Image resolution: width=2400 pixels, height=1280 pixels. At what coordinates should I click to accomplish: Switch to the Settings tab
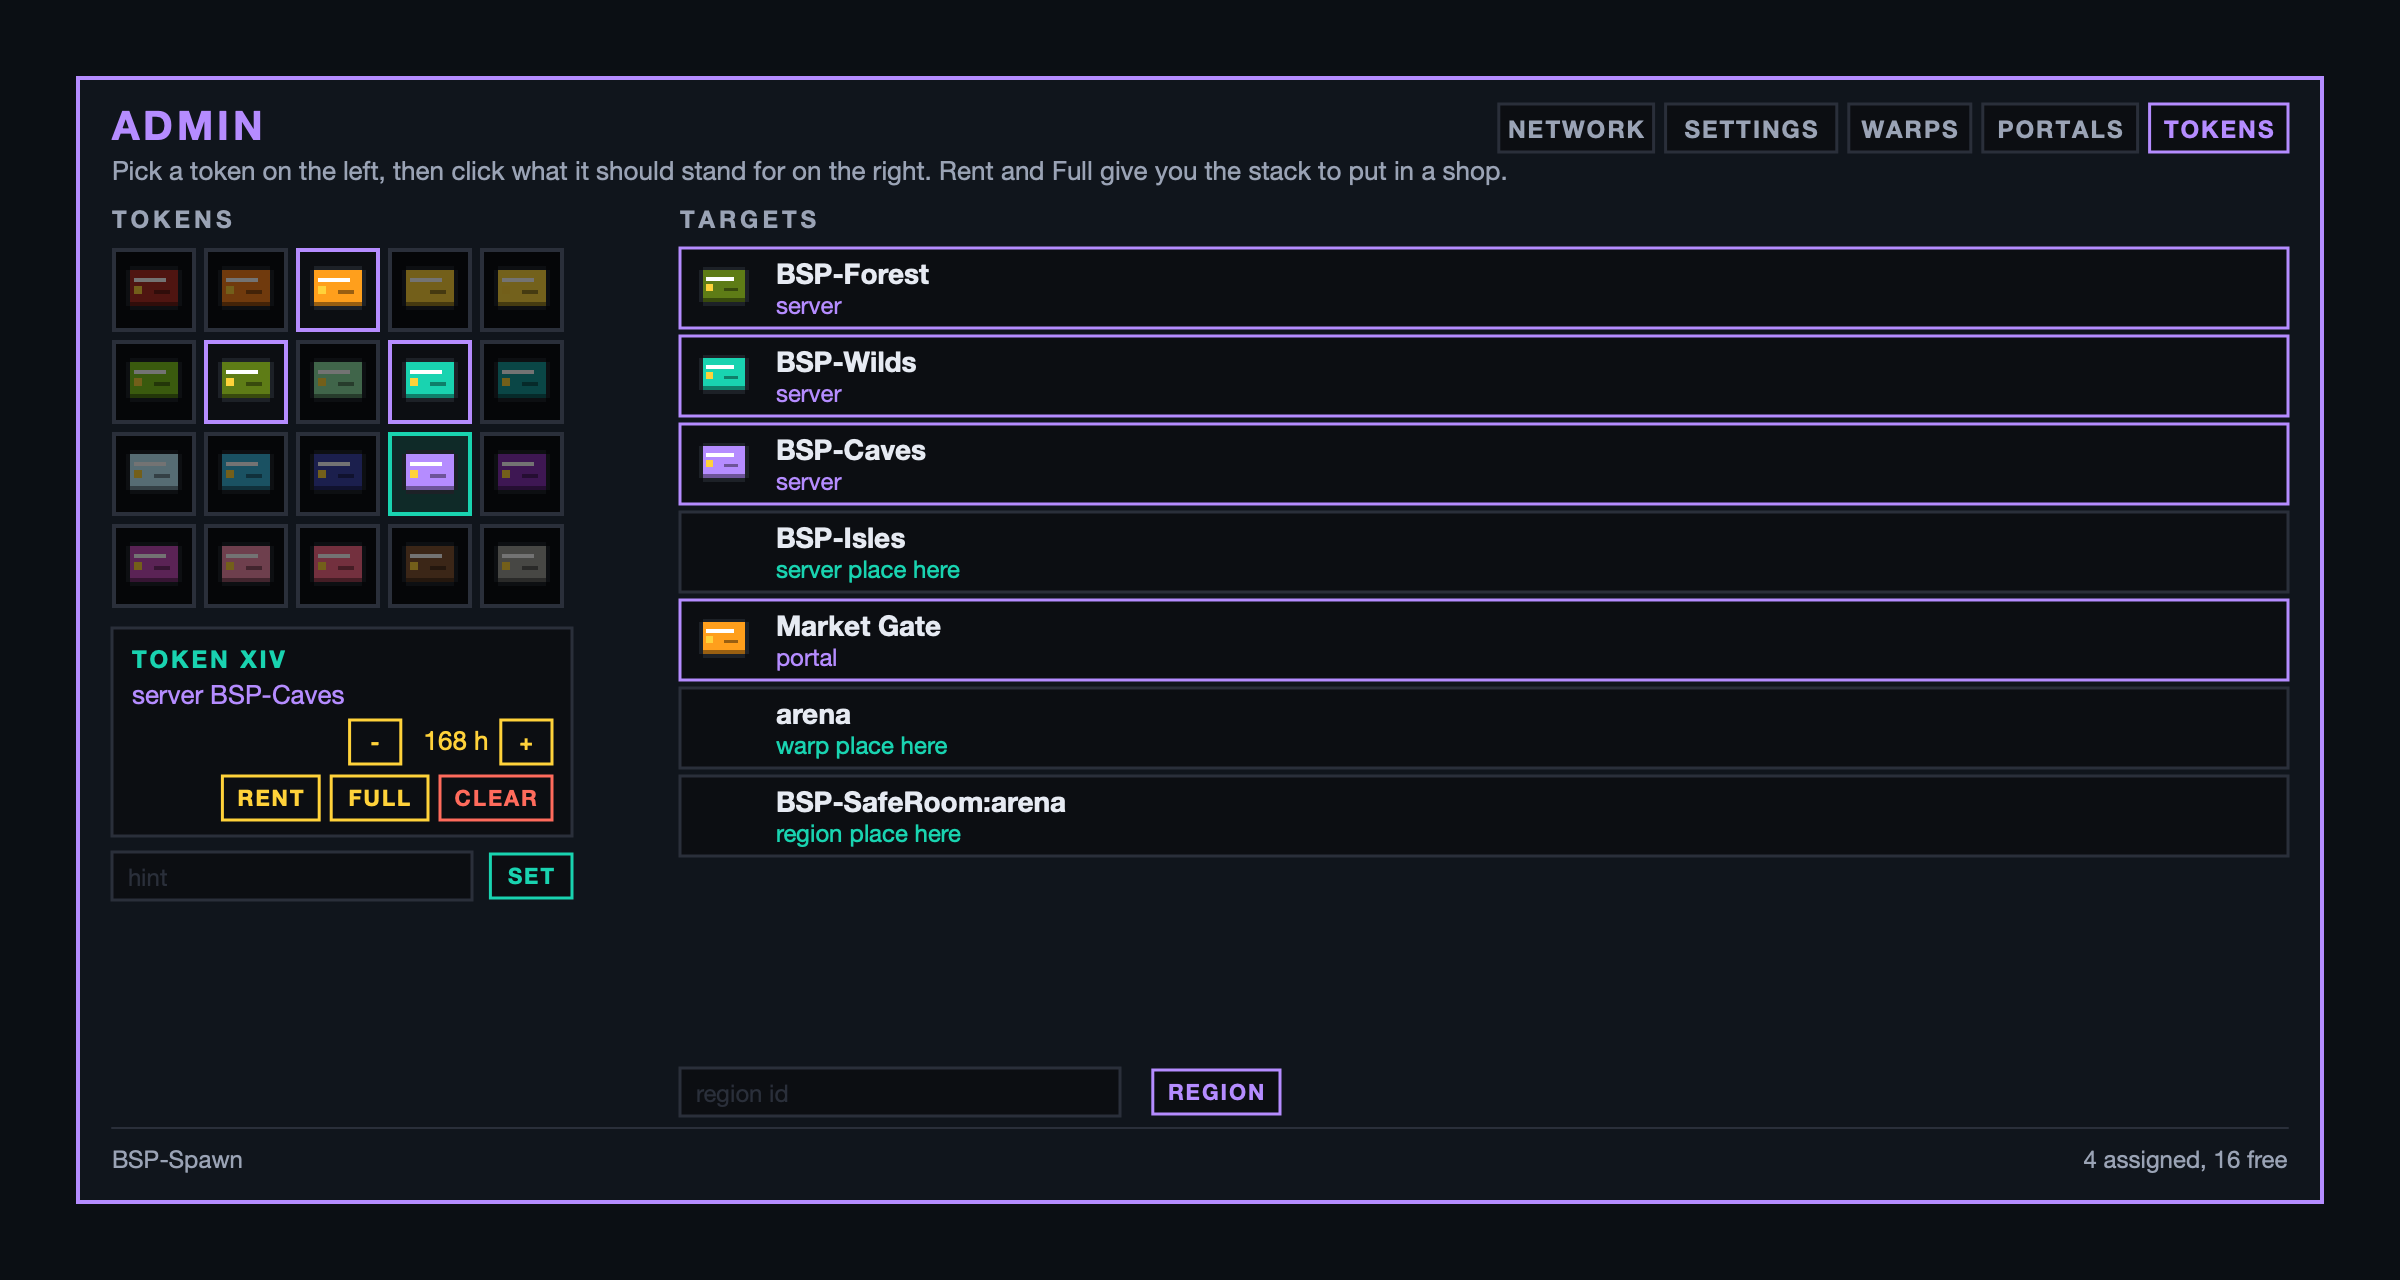tap(1750, 129)
